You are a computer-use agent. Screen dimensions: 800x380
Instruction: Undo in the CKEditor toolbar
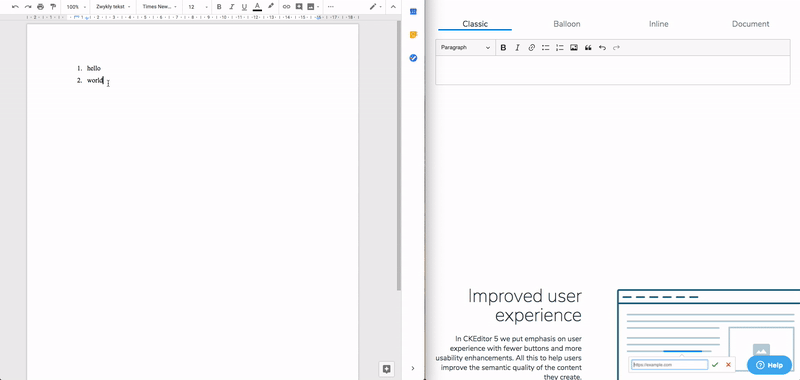point(602,47)
